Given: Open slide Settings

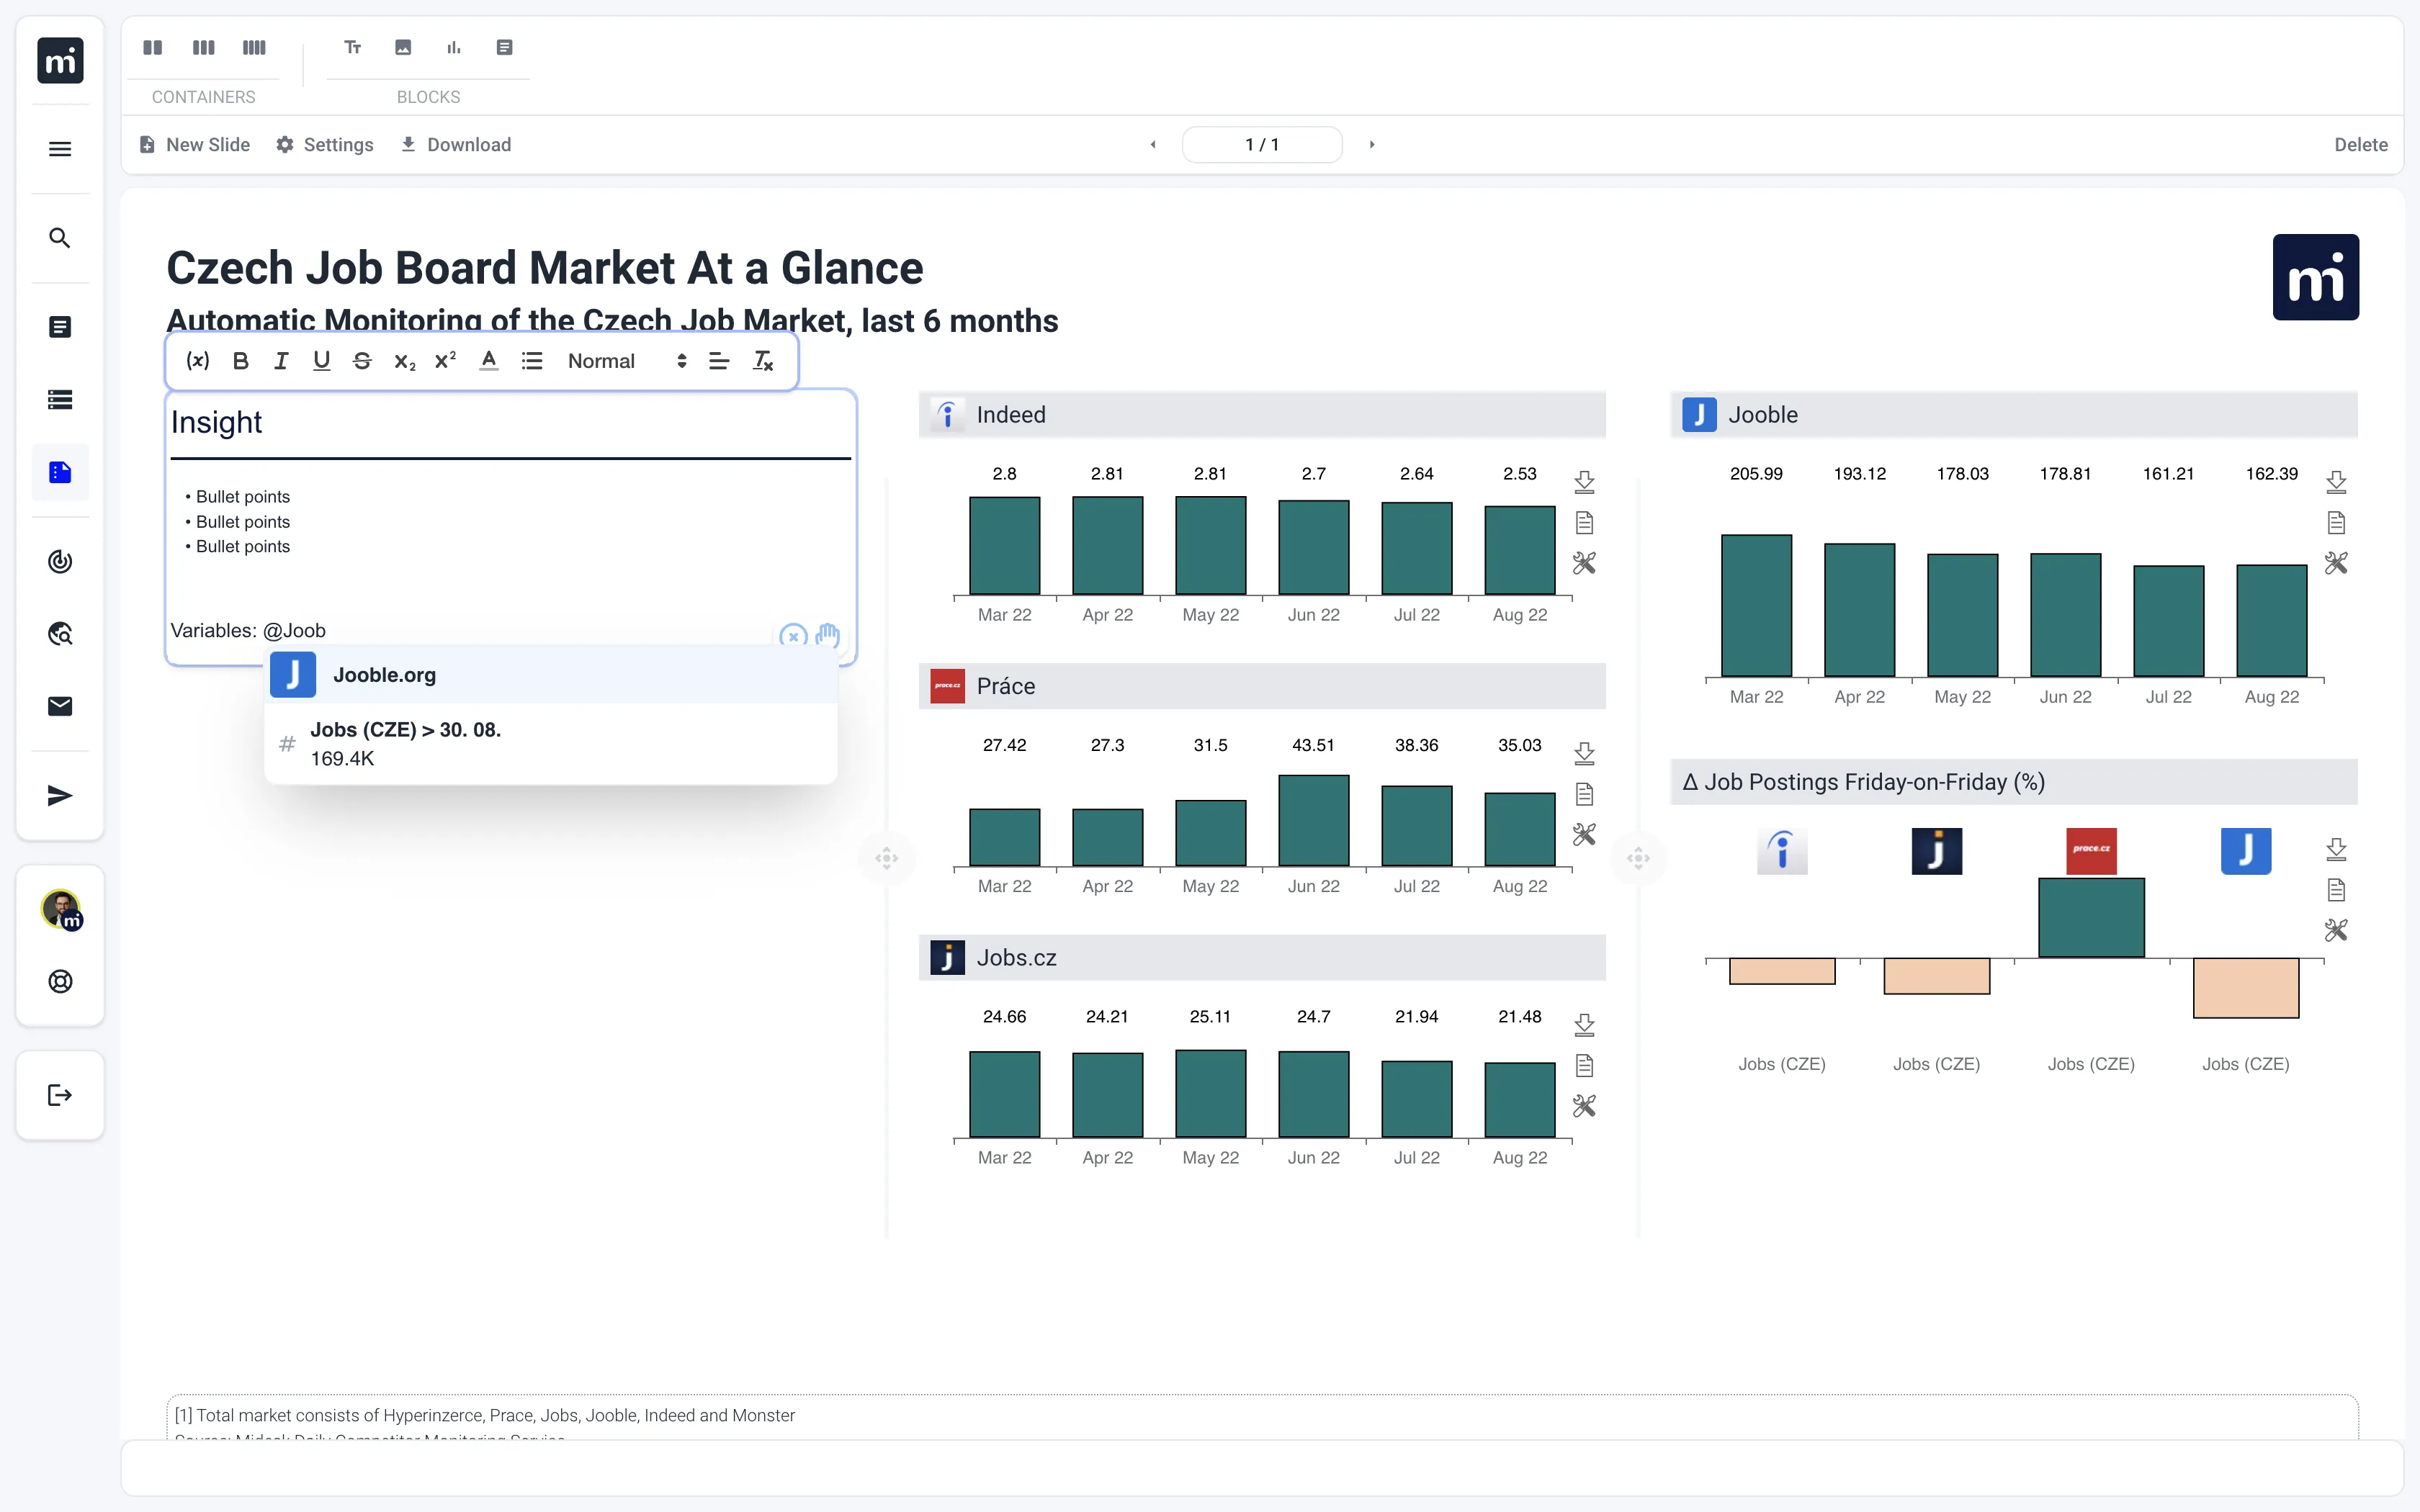Looking at the screenshot, I should click(x=325, y=145).
